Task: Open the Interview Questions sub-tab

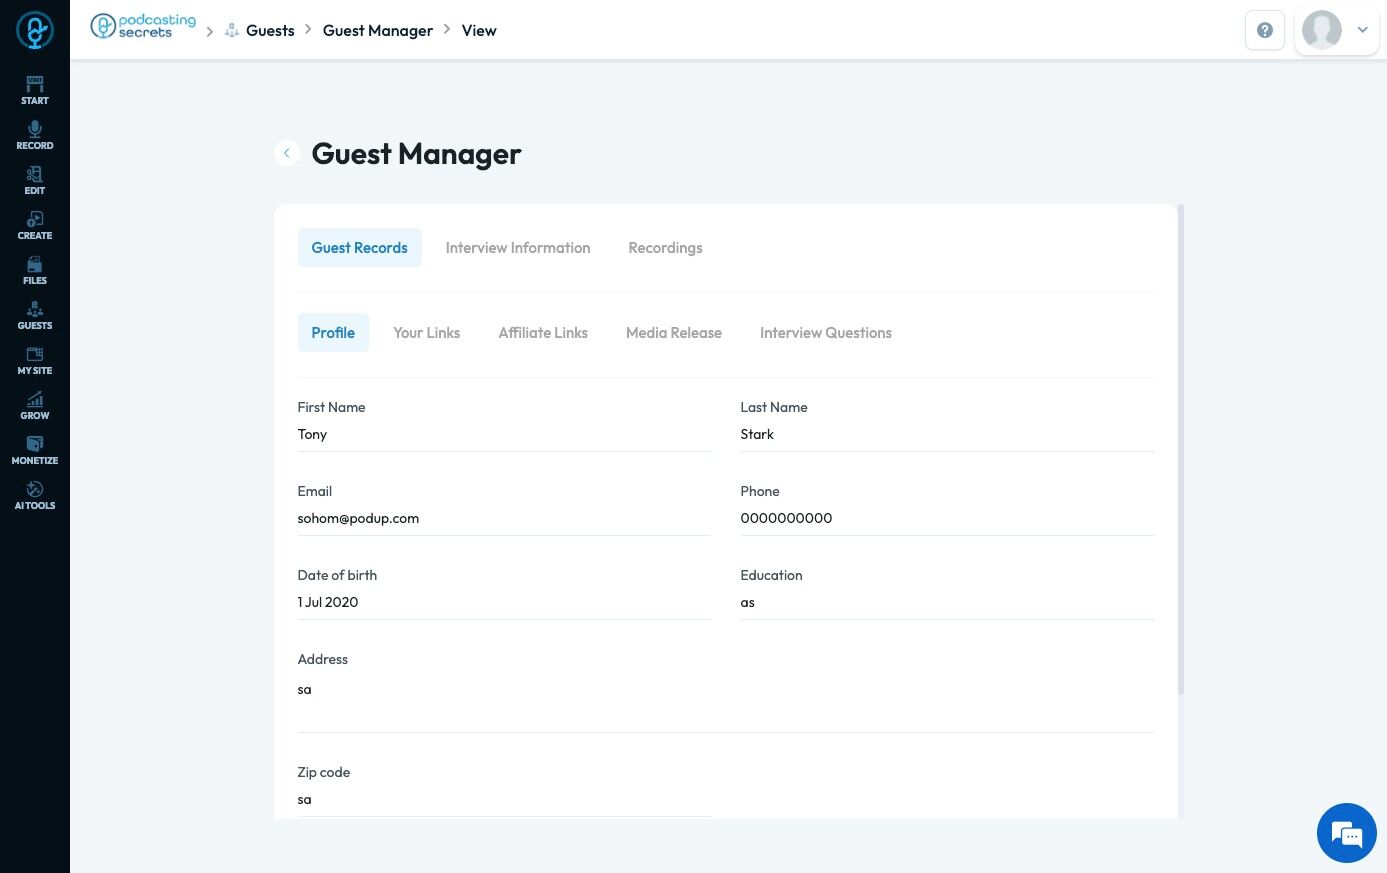Action: tap(826, 333)
